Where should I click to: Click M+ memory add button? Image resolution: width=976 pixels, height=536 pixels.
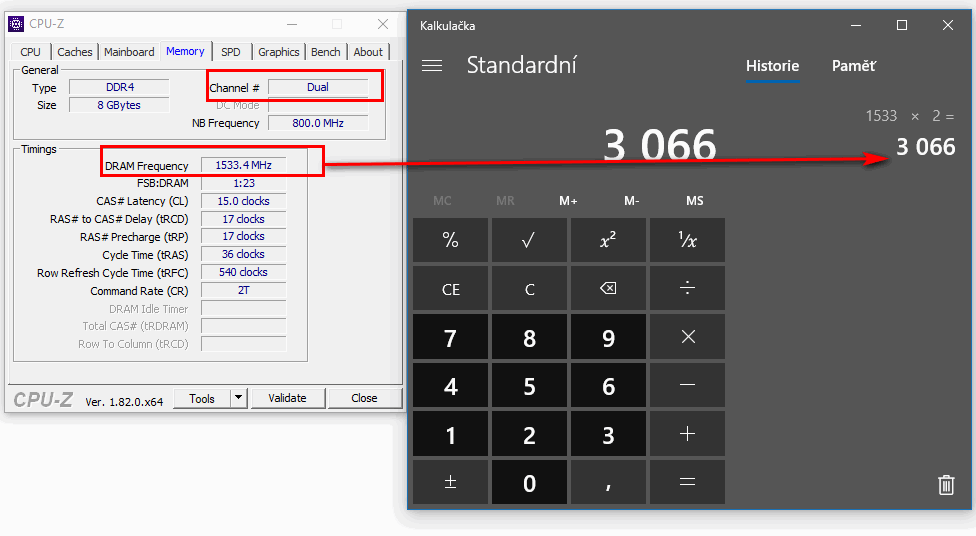point(568,200)
